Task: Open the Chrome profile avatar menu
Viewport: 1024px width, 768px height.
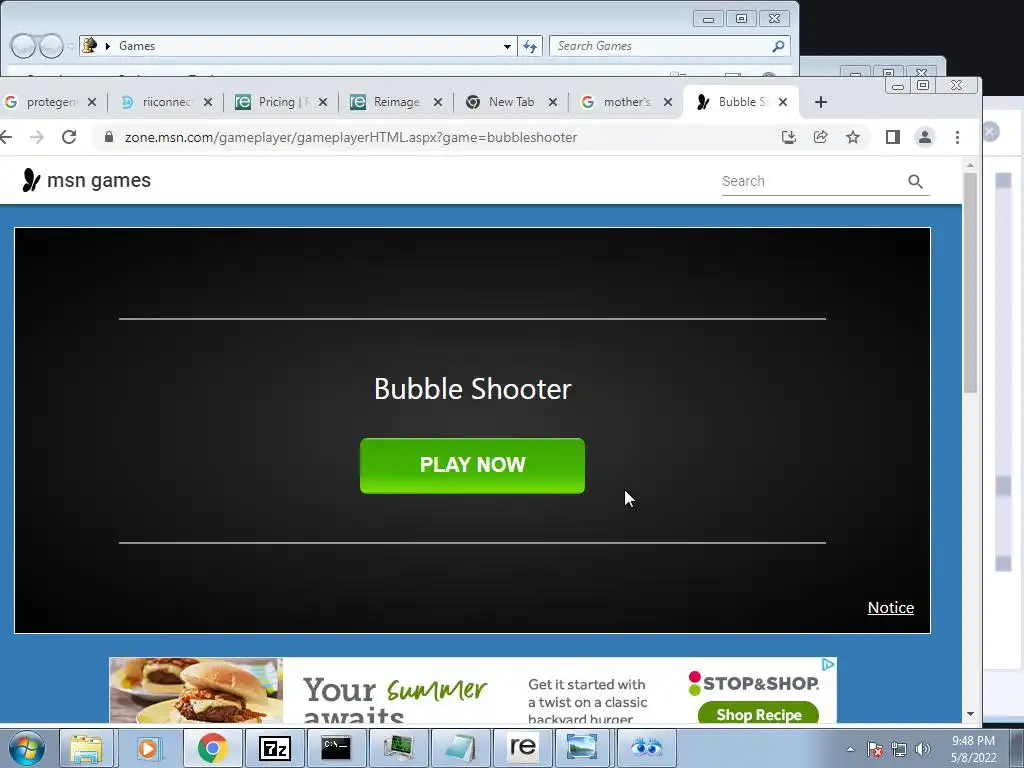Action: click(925, 137)
